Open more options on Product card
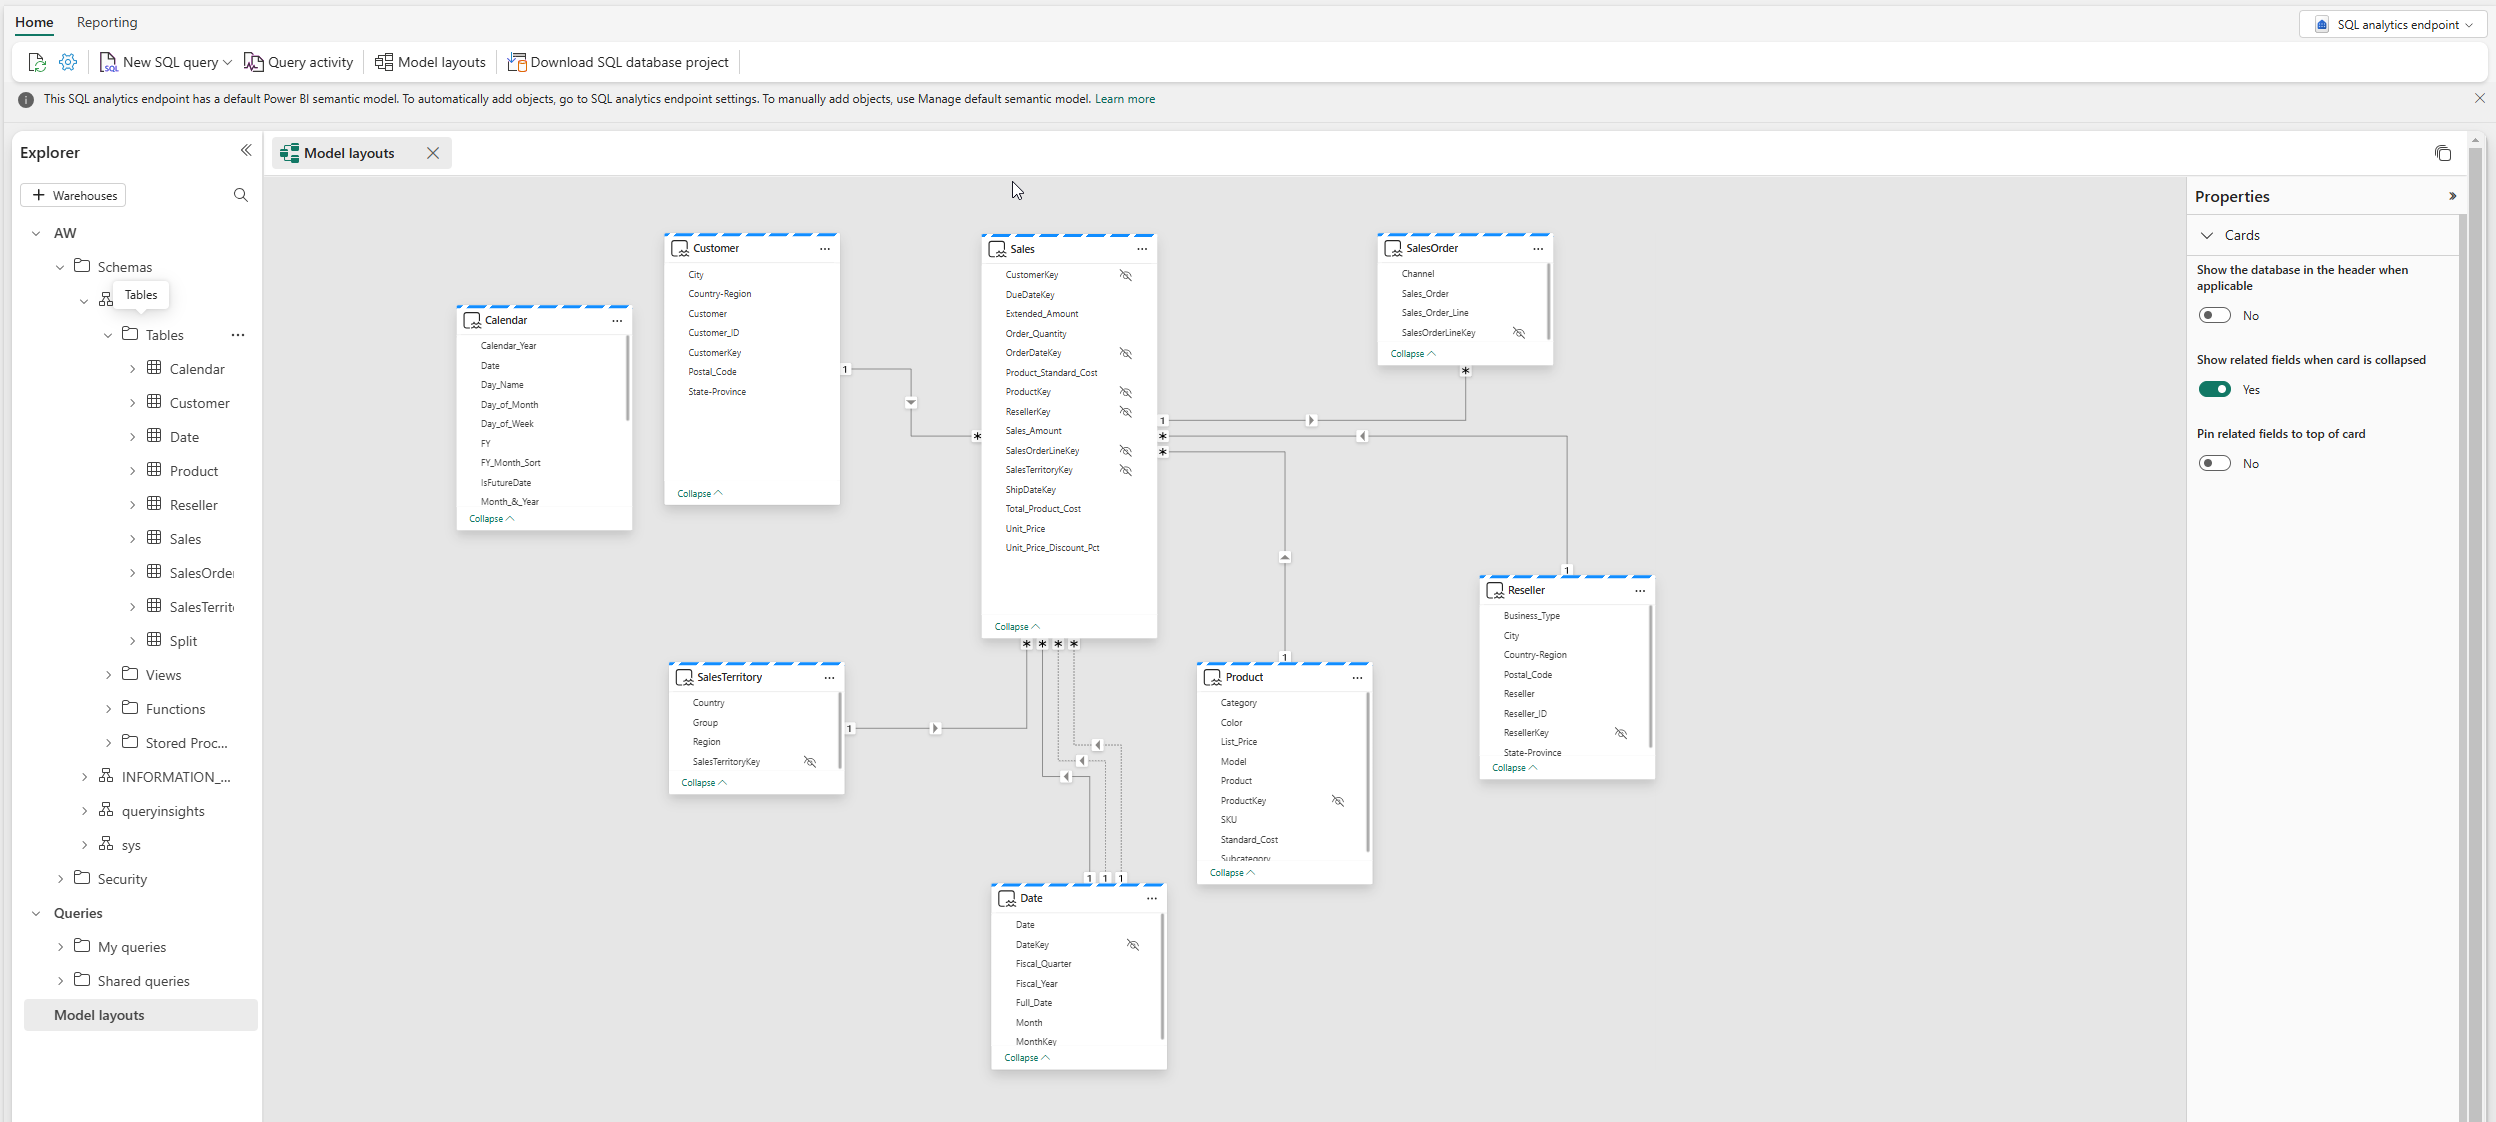Image resolution: width=2496 pixels, height=1122 pixels. point(1357,678)
